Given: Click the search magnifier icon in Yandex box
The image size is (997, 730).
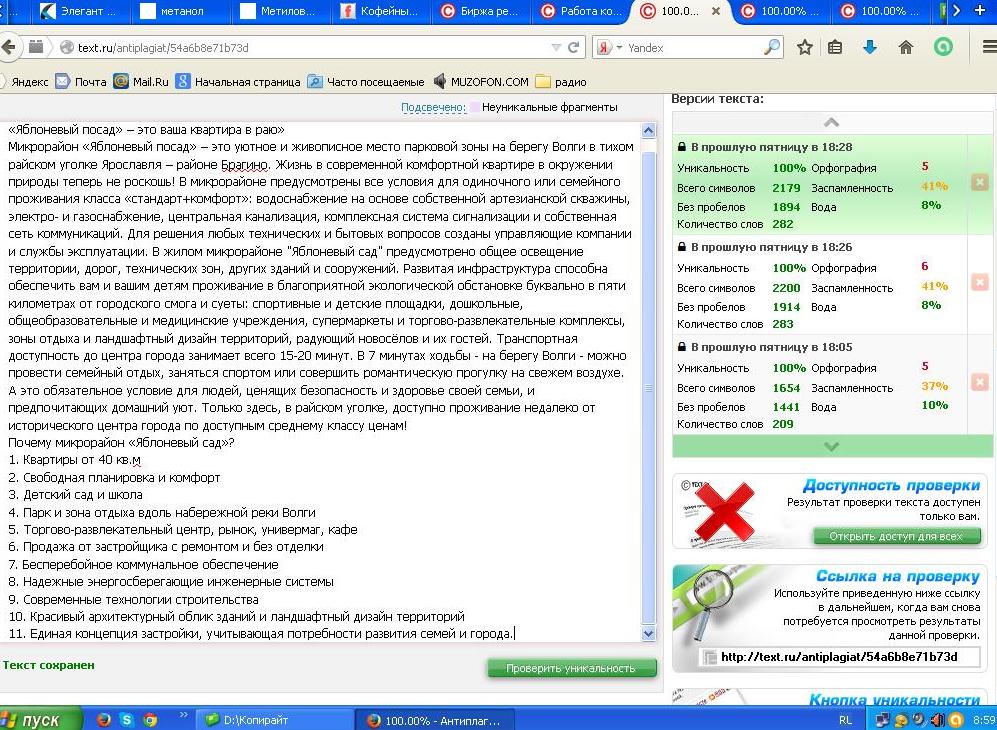Looking at the screenshot, I should click(772, 47).
